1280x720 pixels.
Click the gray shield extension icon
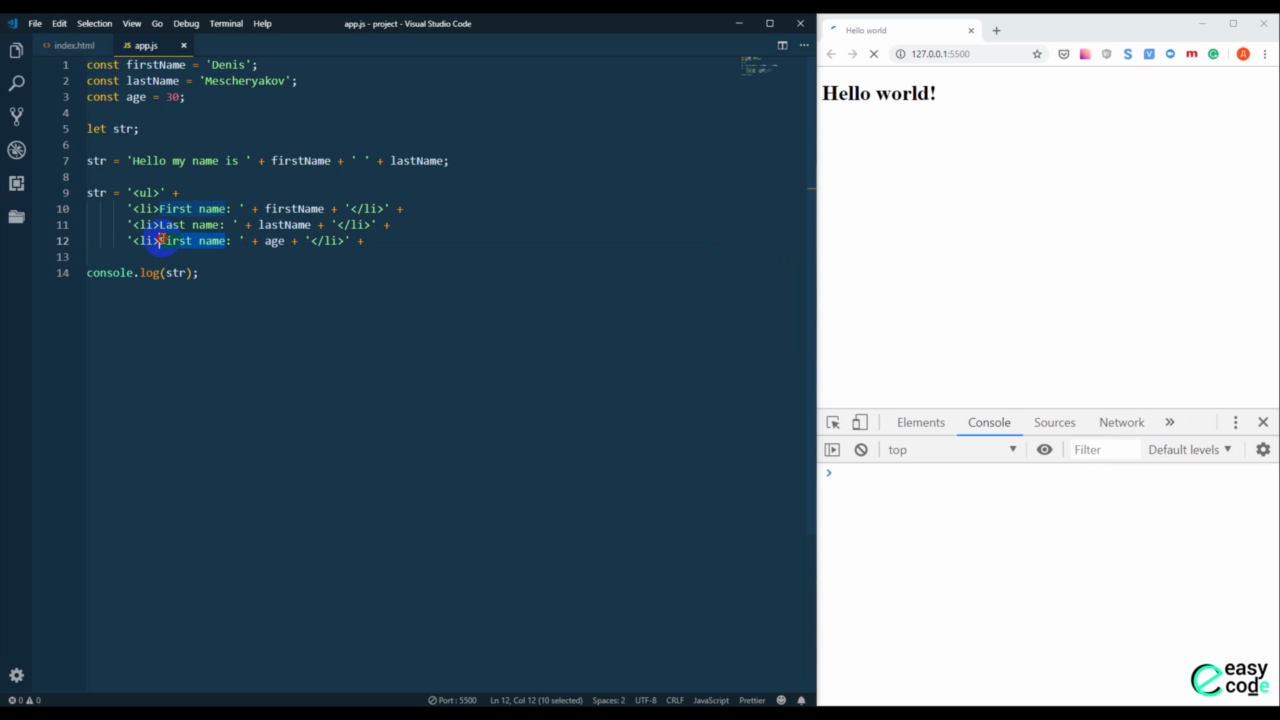click(x=1106, y=54)
